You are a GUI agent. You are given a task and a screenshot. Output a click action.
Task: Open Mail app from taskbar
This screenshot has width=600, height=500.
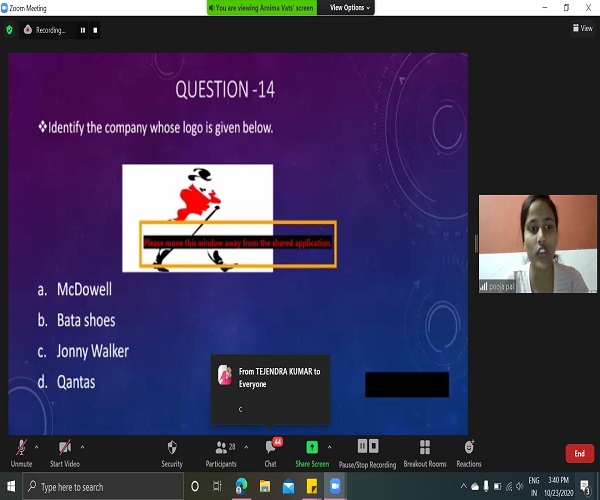click(289, 486)
